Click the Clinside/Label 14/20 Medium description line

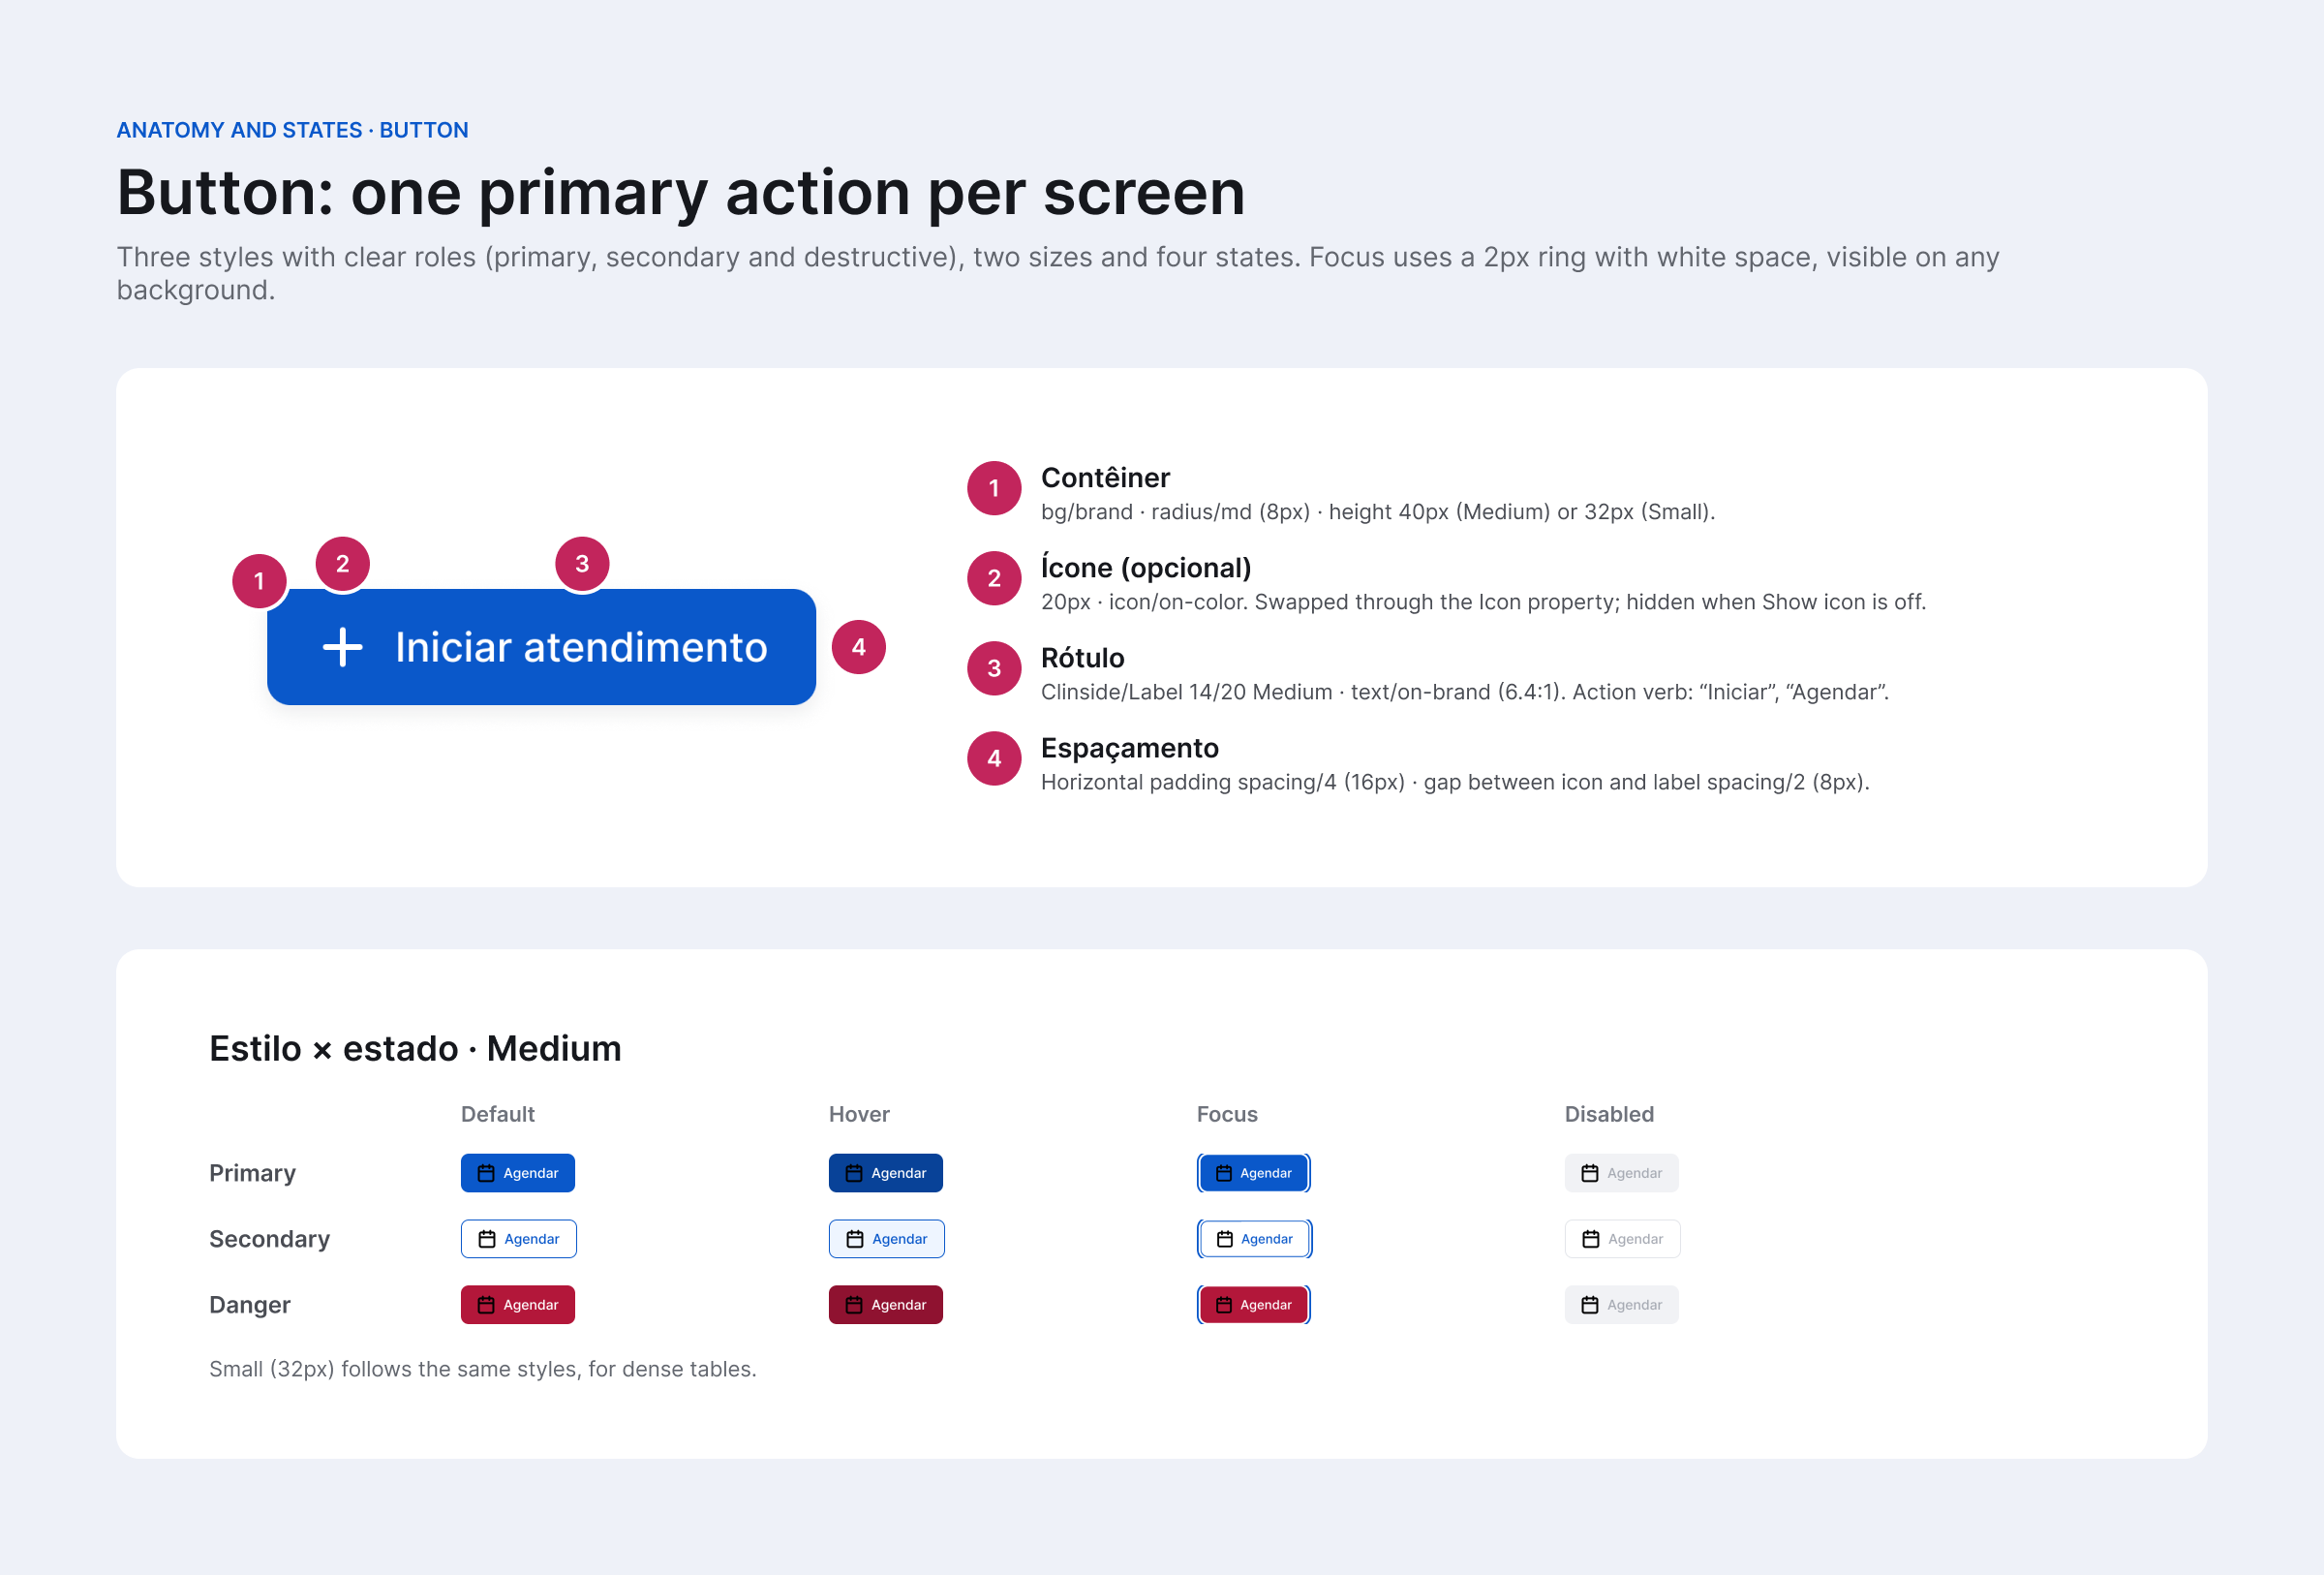1465,692
